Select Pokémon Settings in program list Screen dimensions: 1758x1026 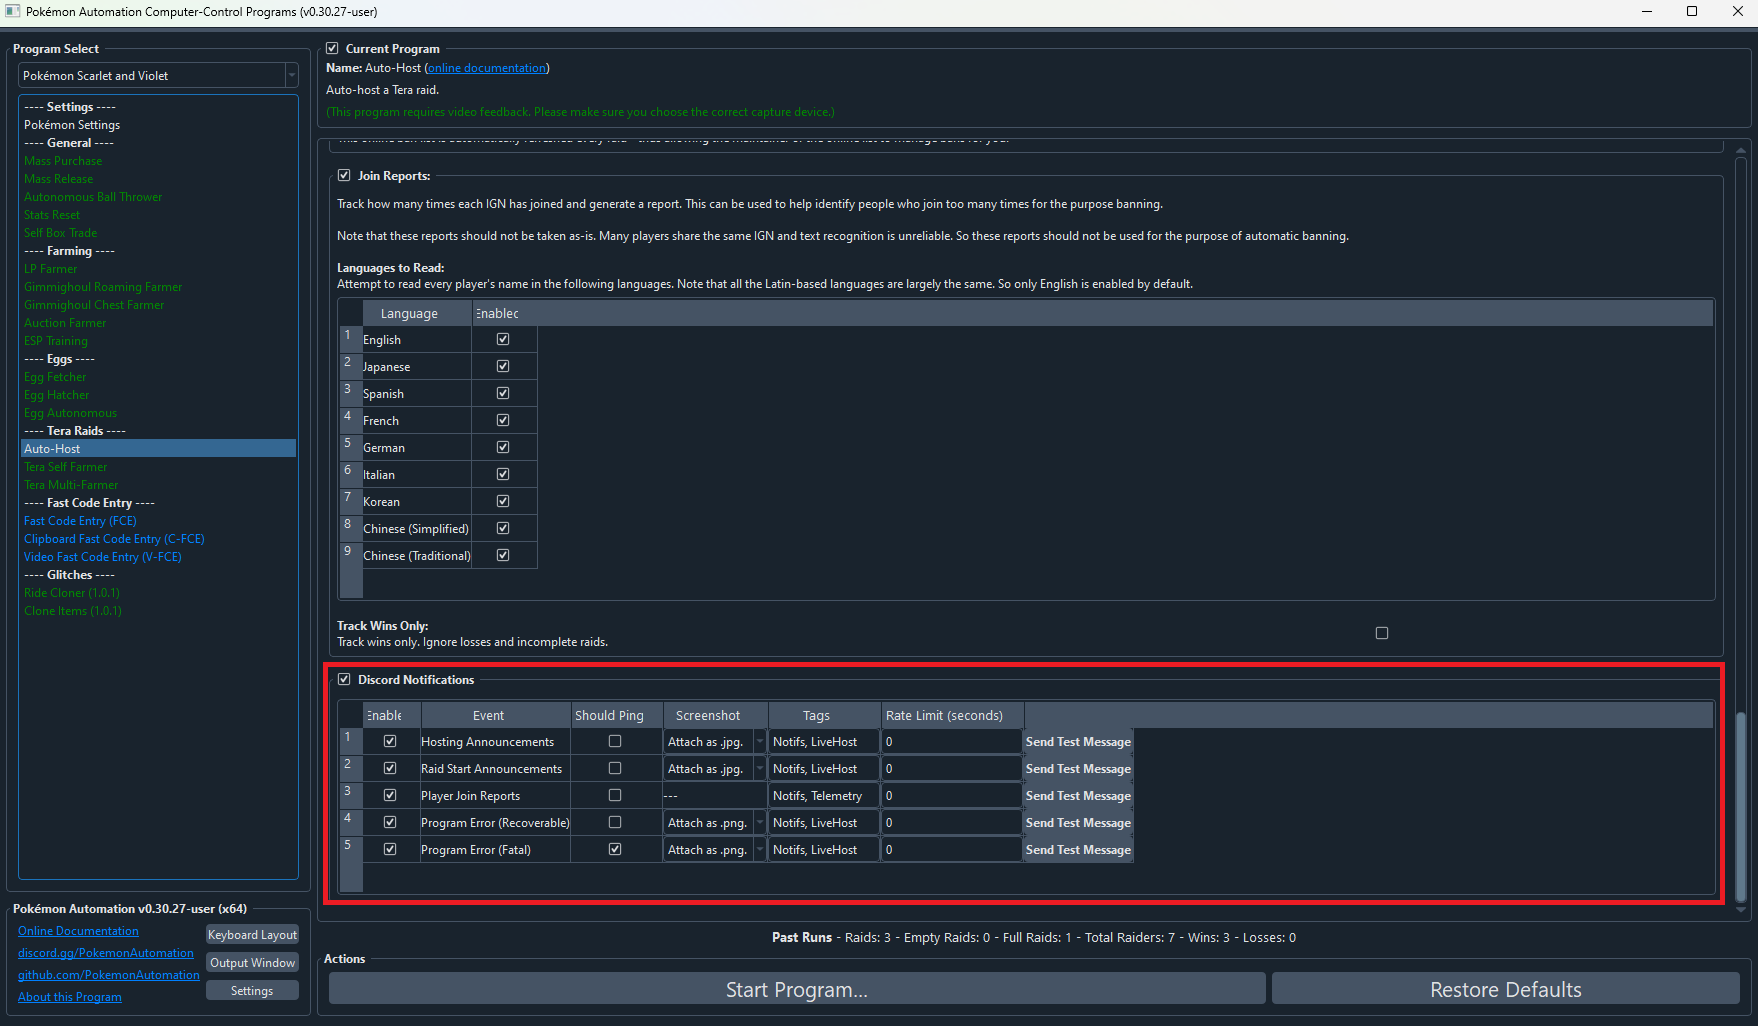coord(72,125)
